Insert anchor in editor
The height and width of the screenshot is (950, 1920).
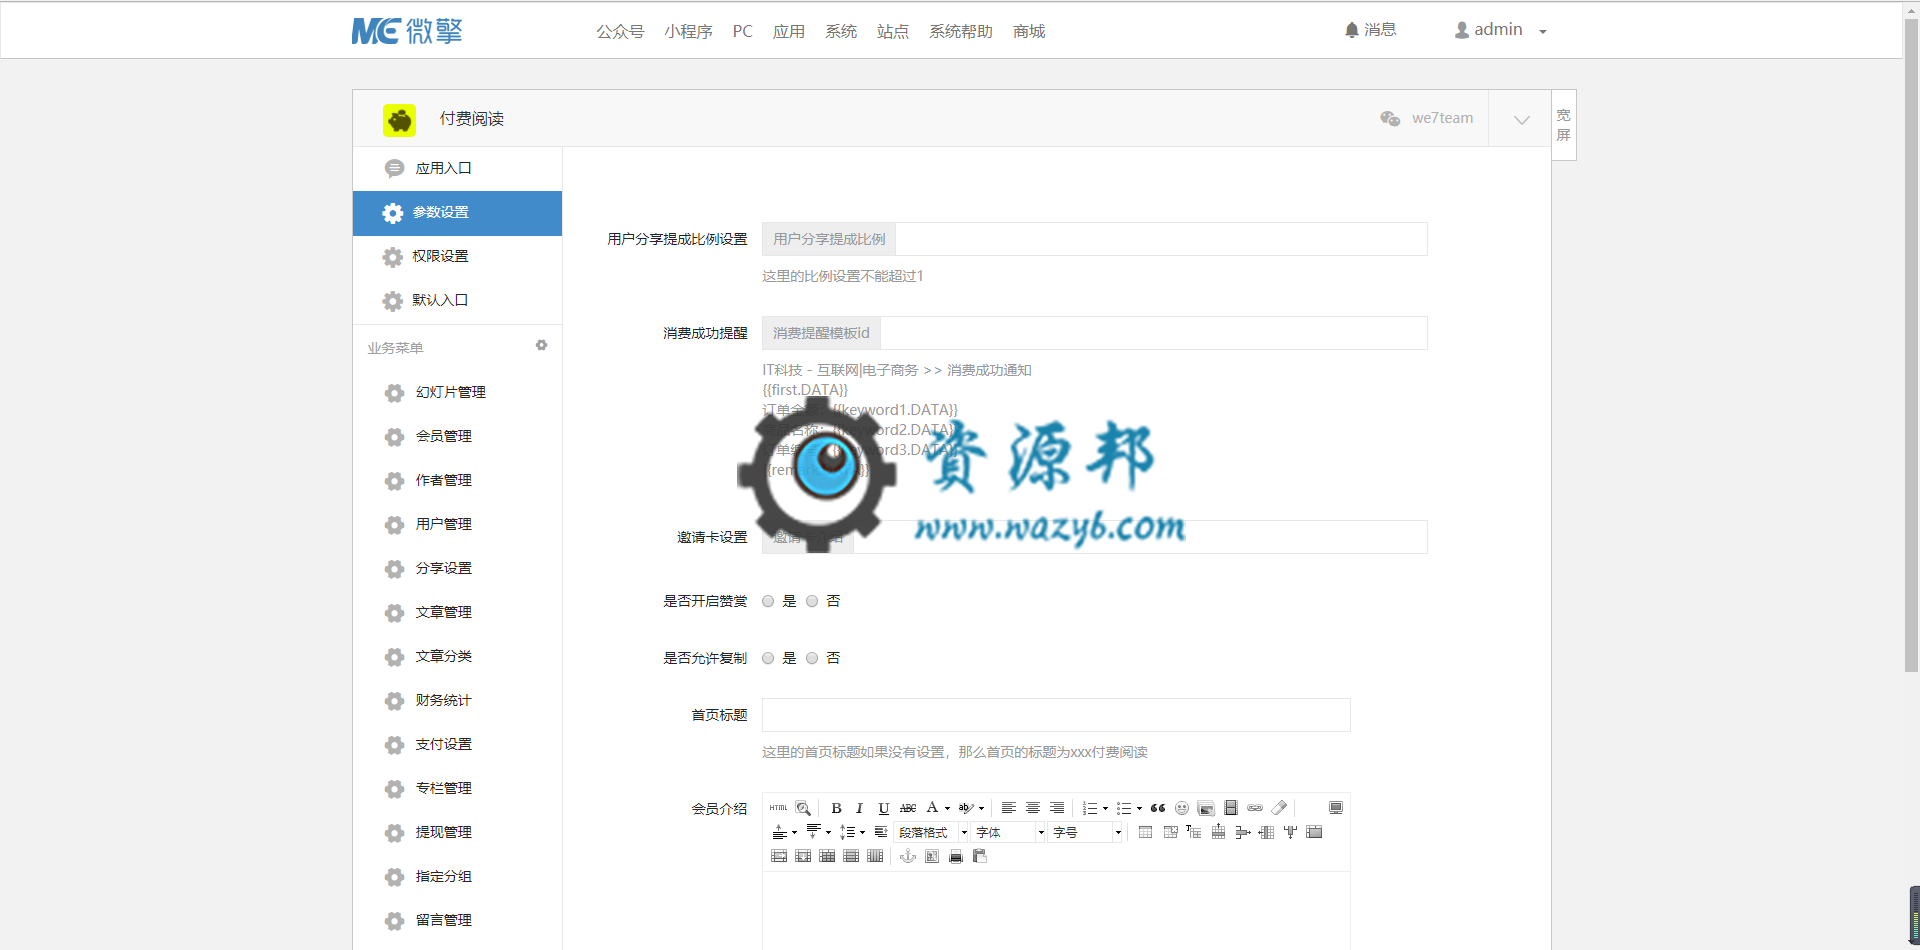pyautogui.click(x=908, y=856)
